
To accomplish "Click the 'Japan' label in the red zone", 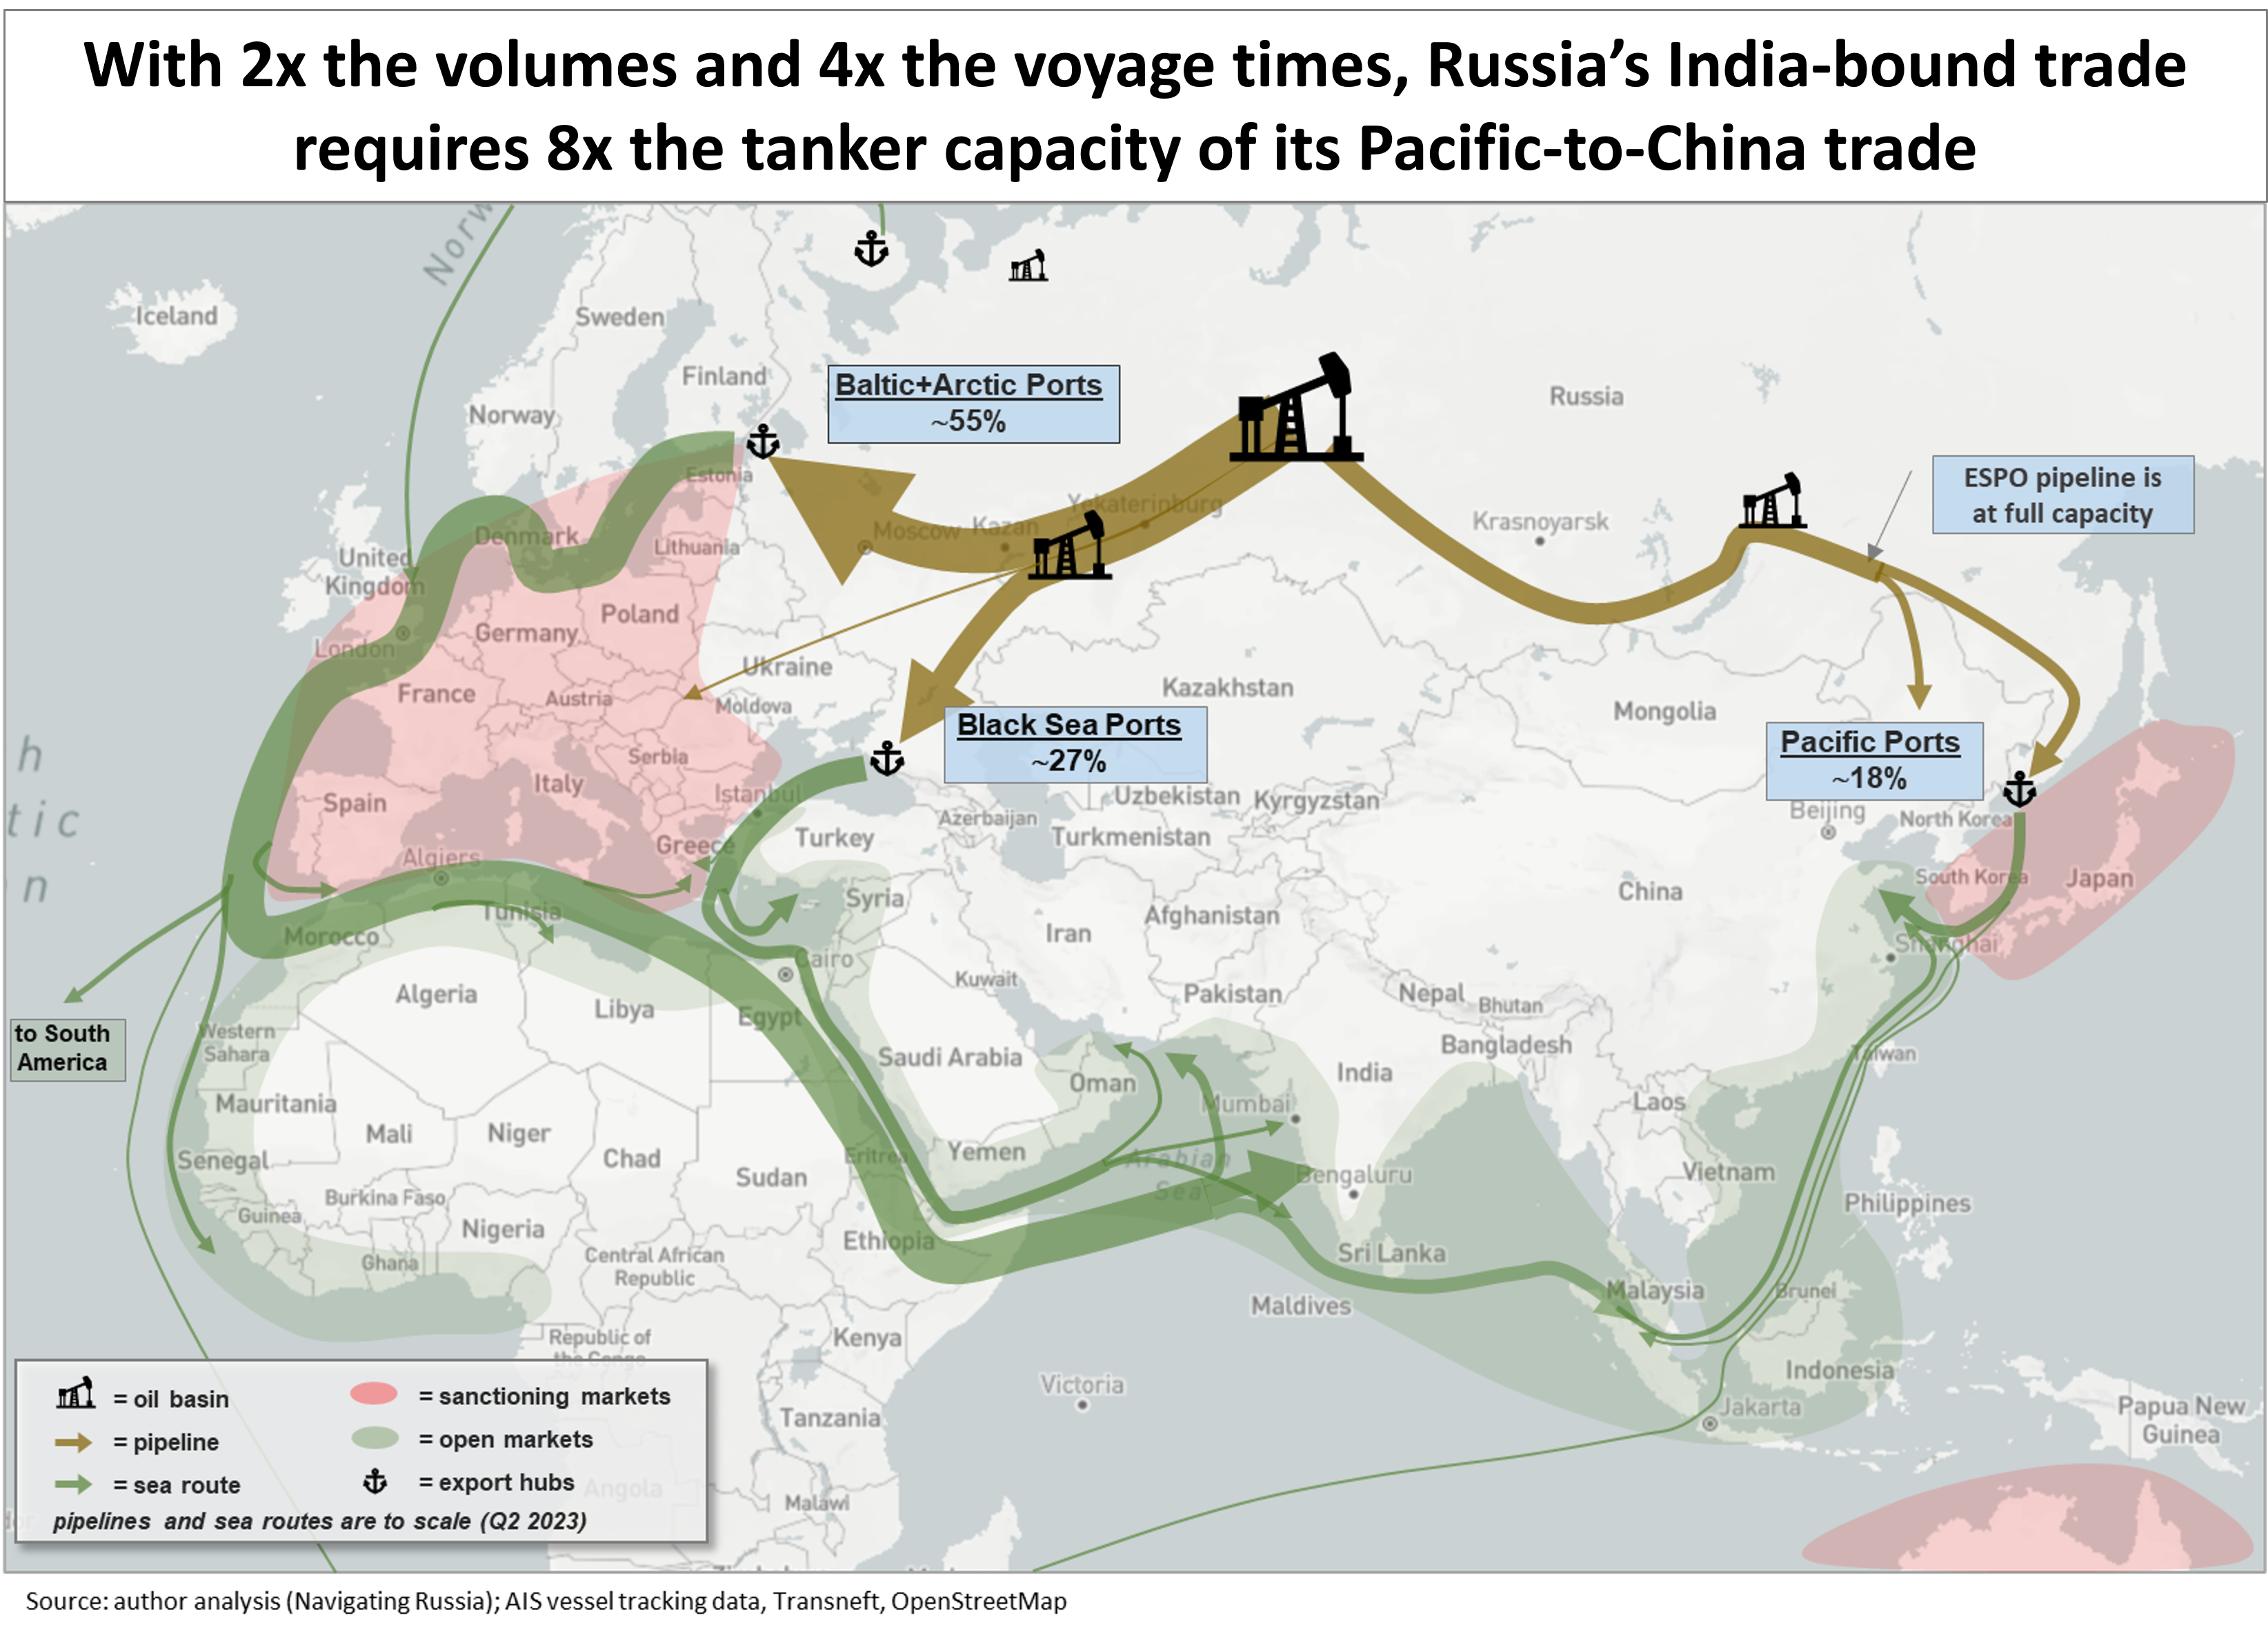I will click(2100, 879).
